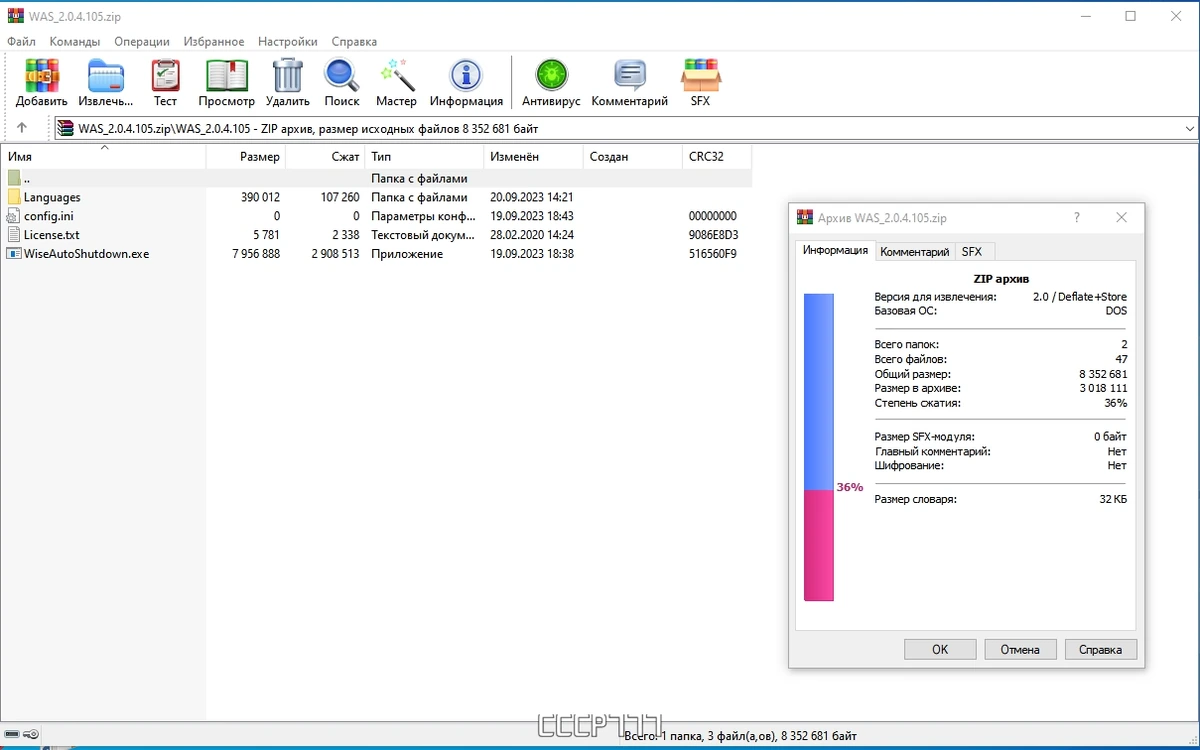This screenshot has width=1200, height=750.
Task: Sort by the Размер column header
Action: [246, 157]
